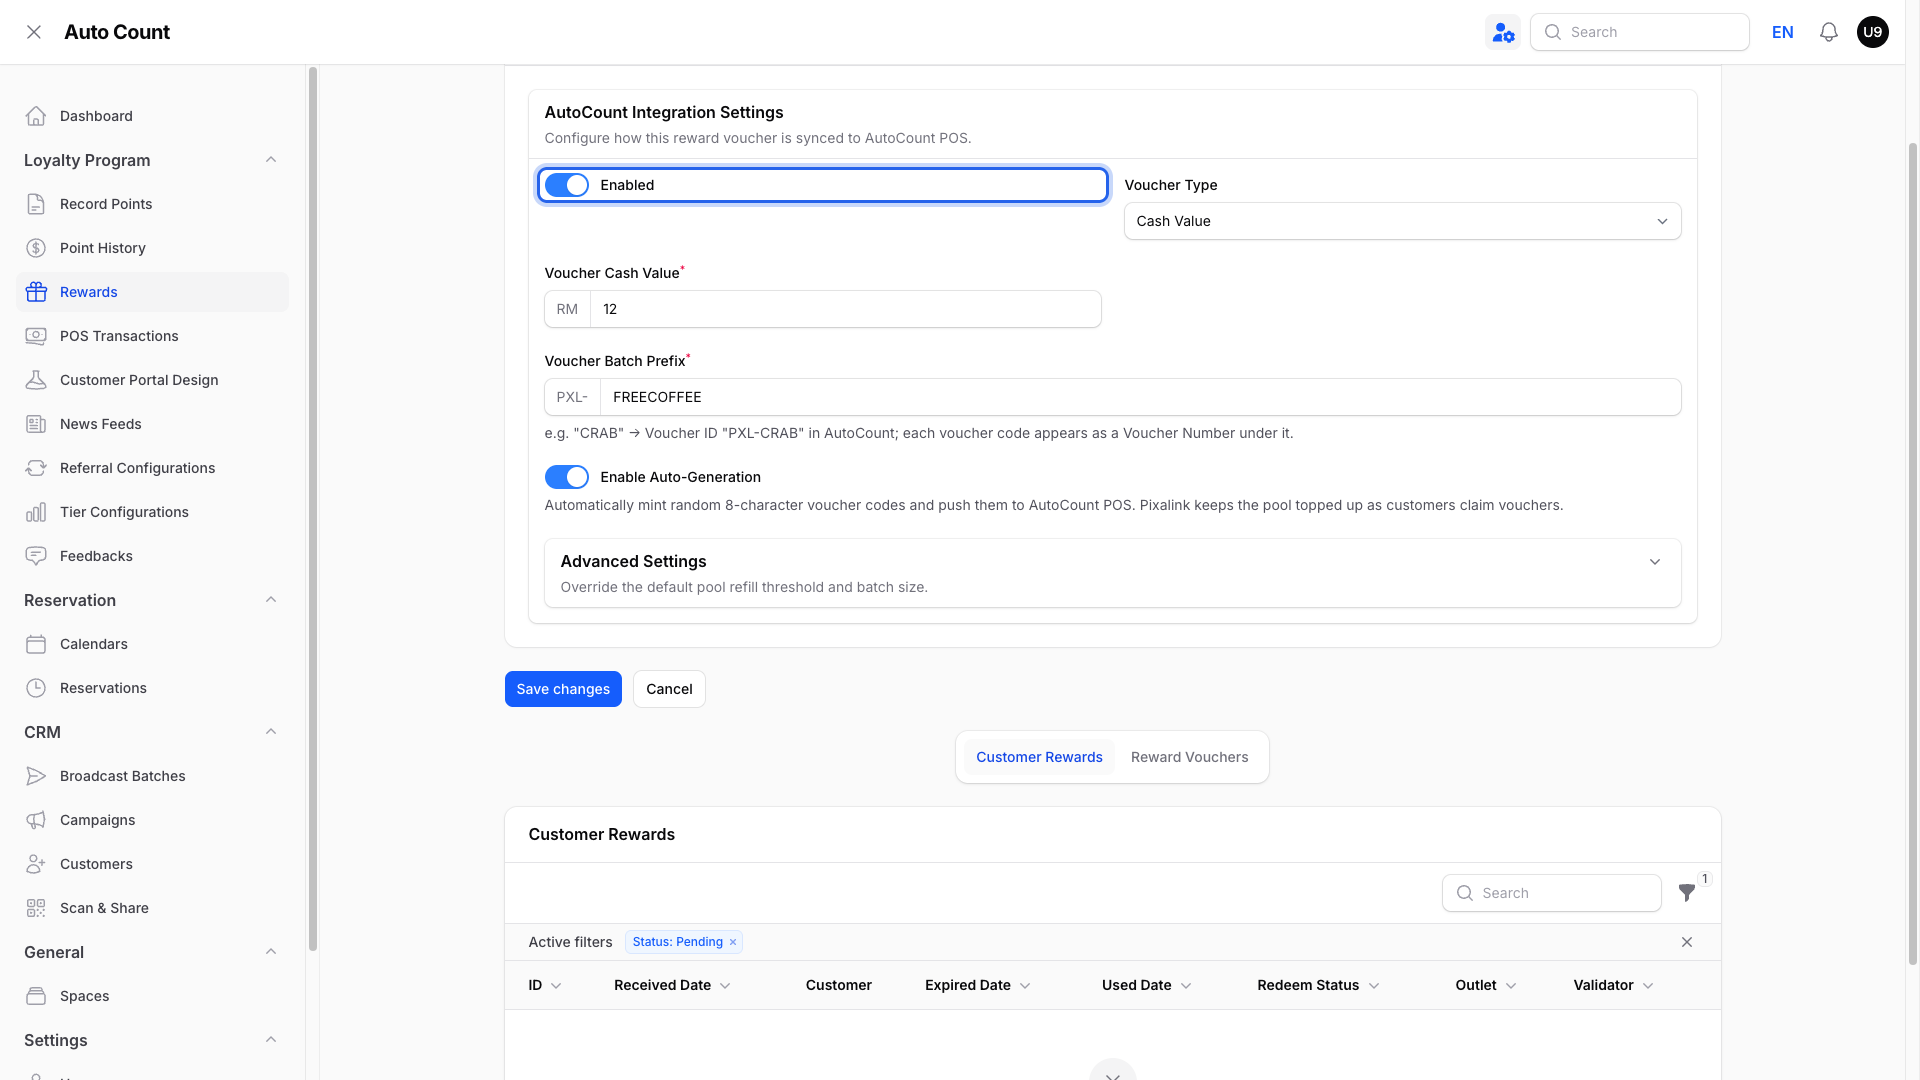This screenshot has width=1920, height=1080.
Task: Collapse the CRM section
Action: point(271,732)
